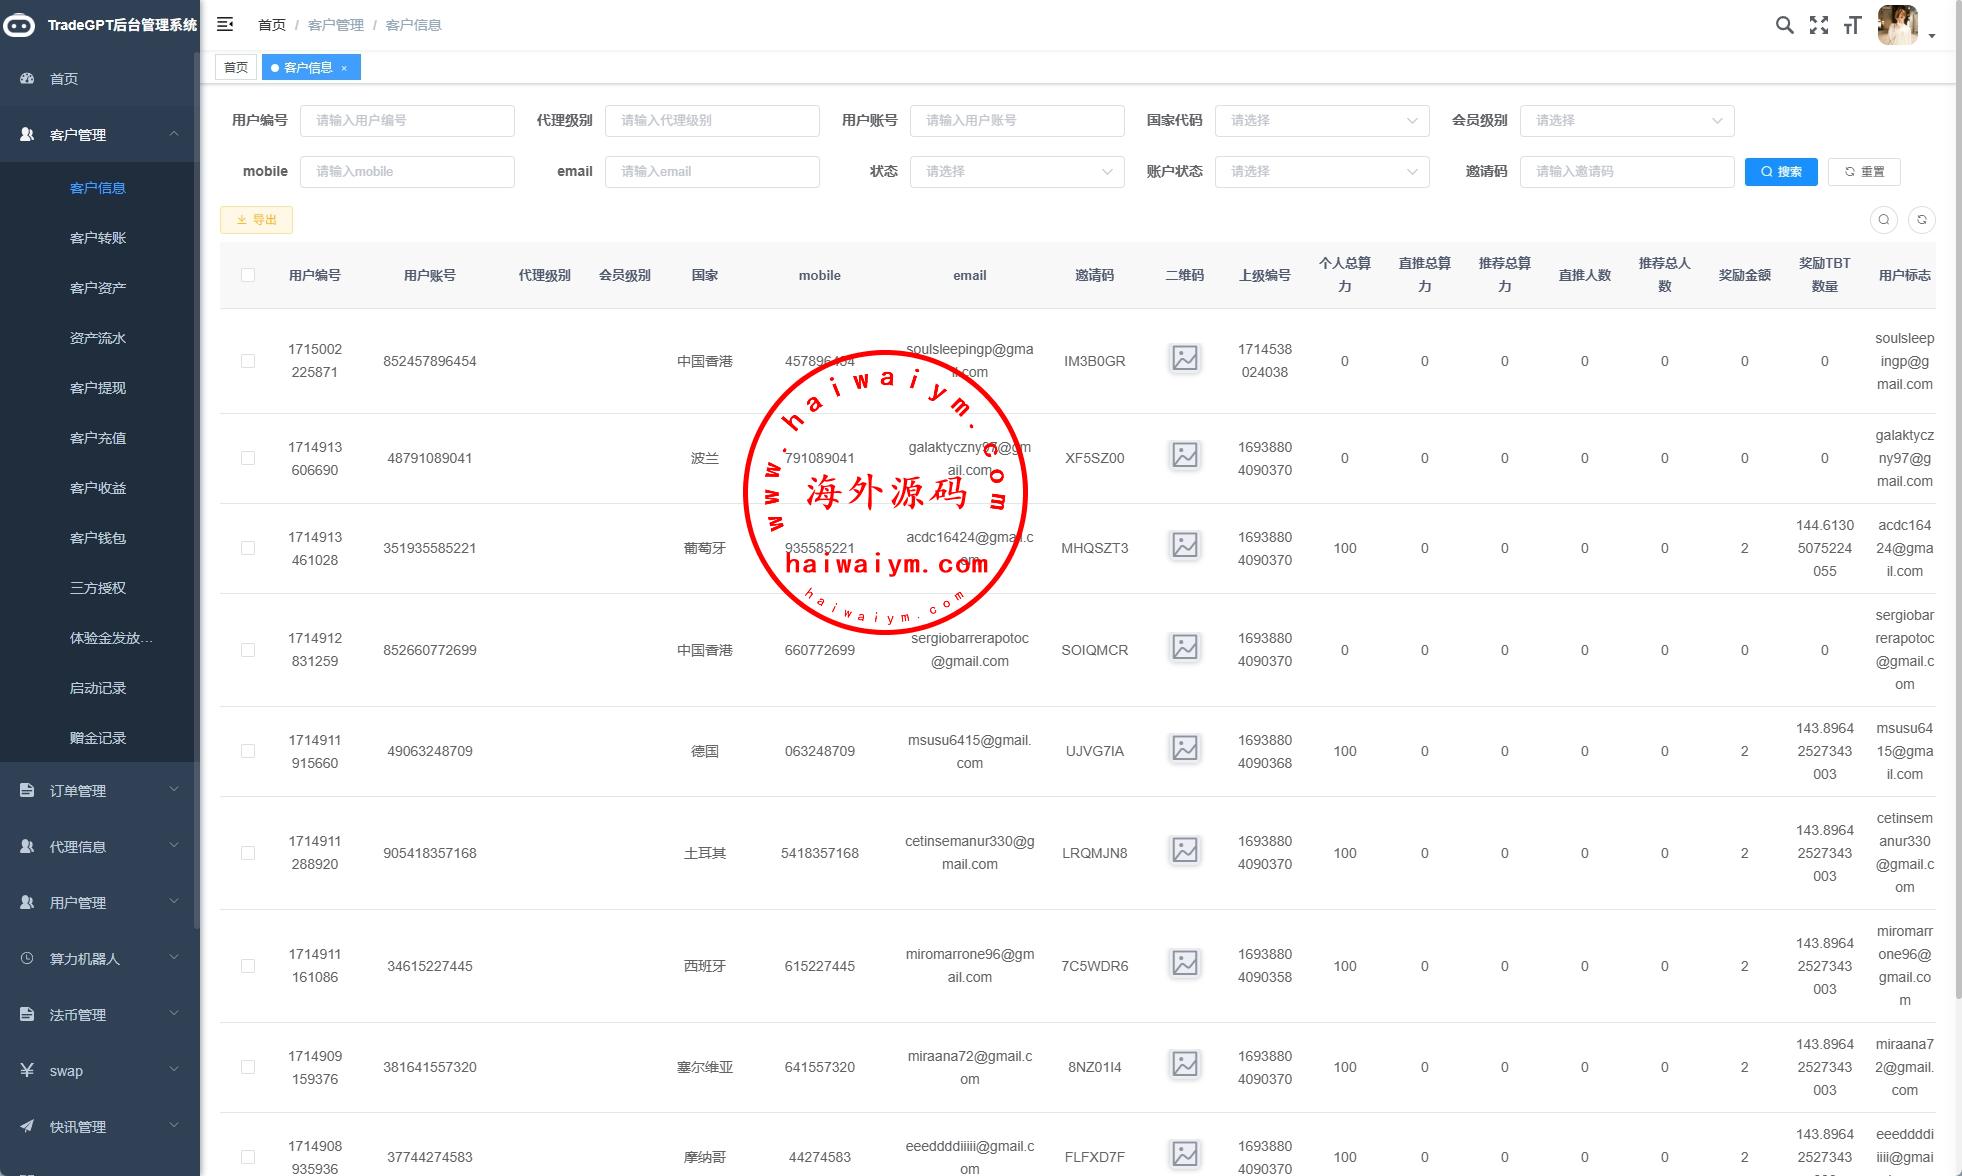
Task: Click the sidebar collapse hamburger icon
Action: point(225,24)
